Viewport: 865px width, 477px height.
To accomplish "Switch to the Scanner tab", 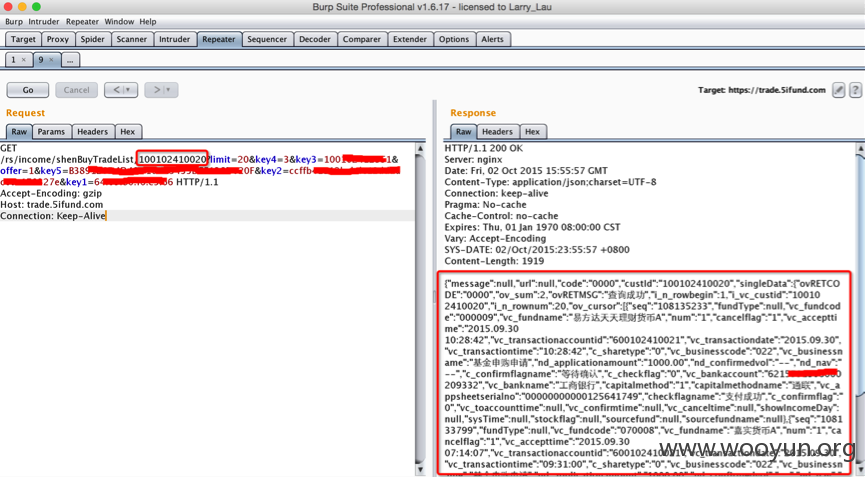I will click(132, 39).
